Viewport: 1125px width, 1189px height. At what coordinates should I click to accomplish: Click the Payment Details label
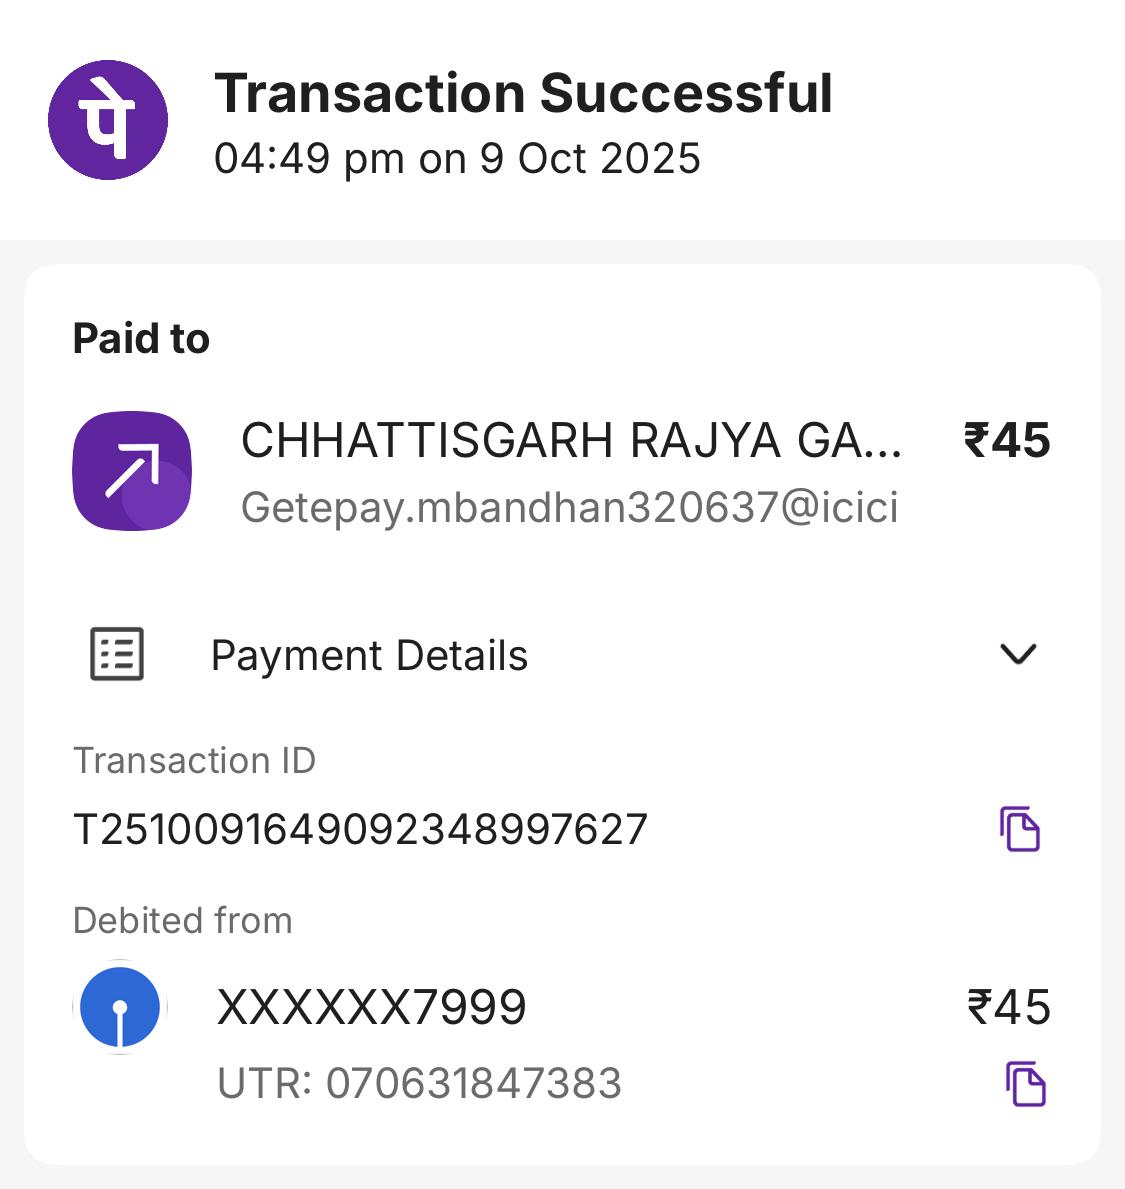tap(369, 656)
